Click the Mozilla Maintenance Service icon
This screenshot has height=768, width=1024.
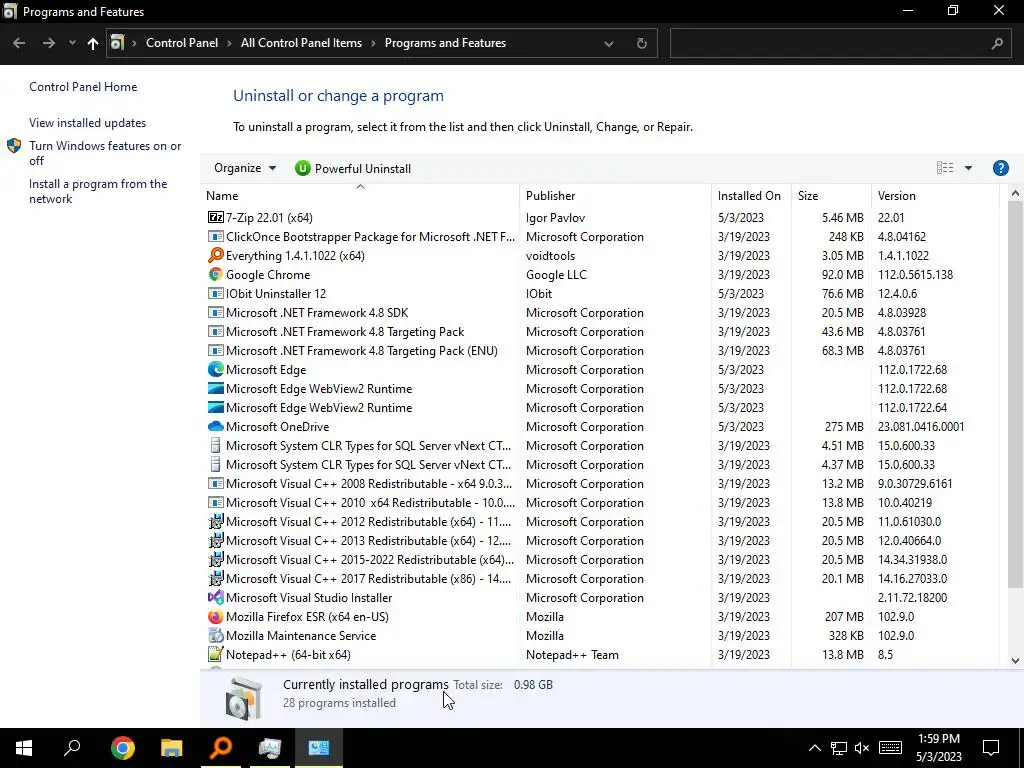216,635
